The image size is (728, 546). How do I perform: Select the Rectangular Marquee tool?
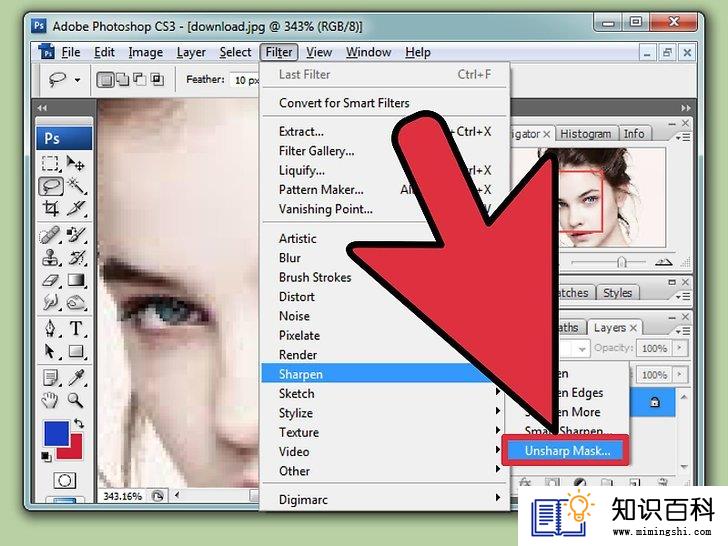(x=50, y=163)
